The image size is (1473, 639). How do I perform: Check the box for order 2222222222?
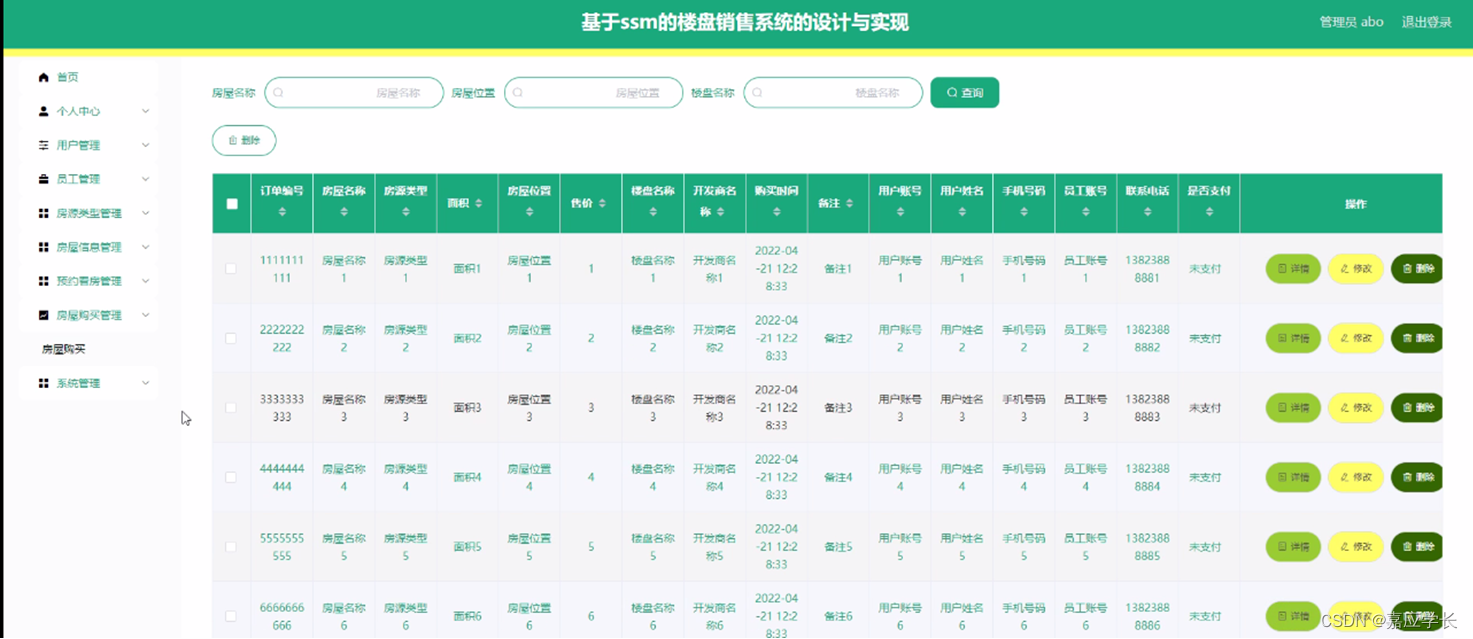pos(231,338)
